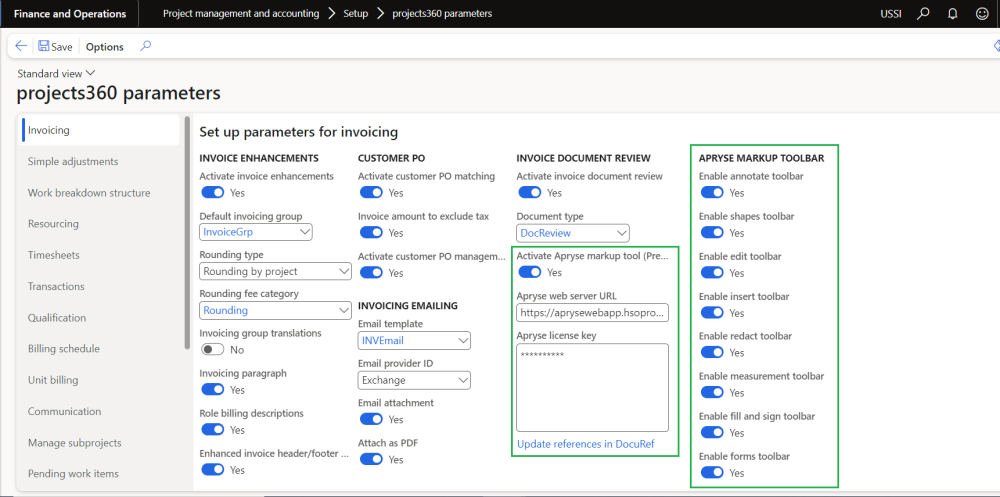Image resolution: width=1000 pixels, height=497 pixels.
Task: Click the feedback smiley icon
Action: coord(982,14)
